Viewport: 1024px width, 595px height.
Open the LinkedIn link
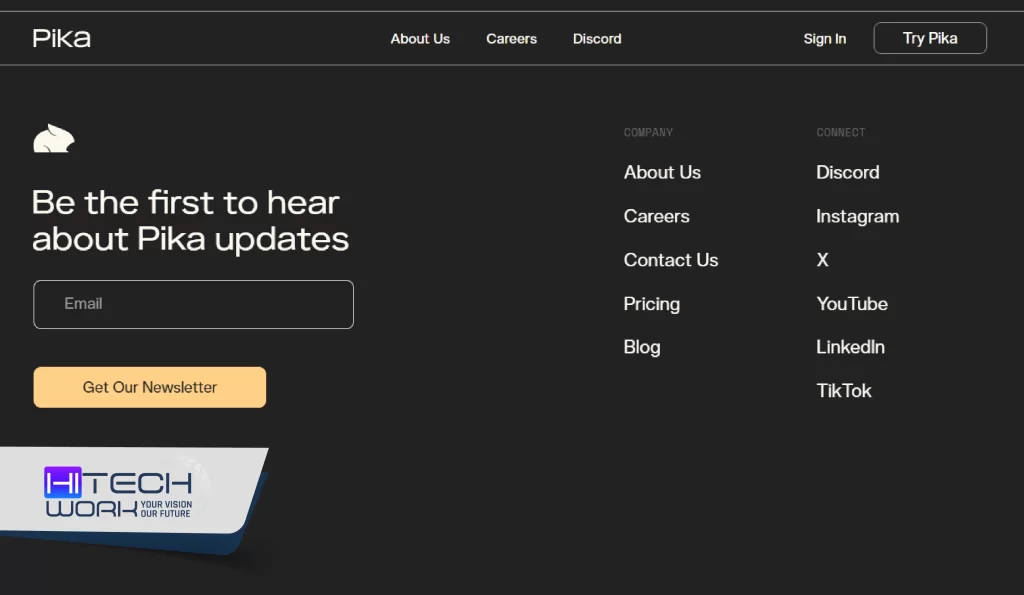click(850, 347)
